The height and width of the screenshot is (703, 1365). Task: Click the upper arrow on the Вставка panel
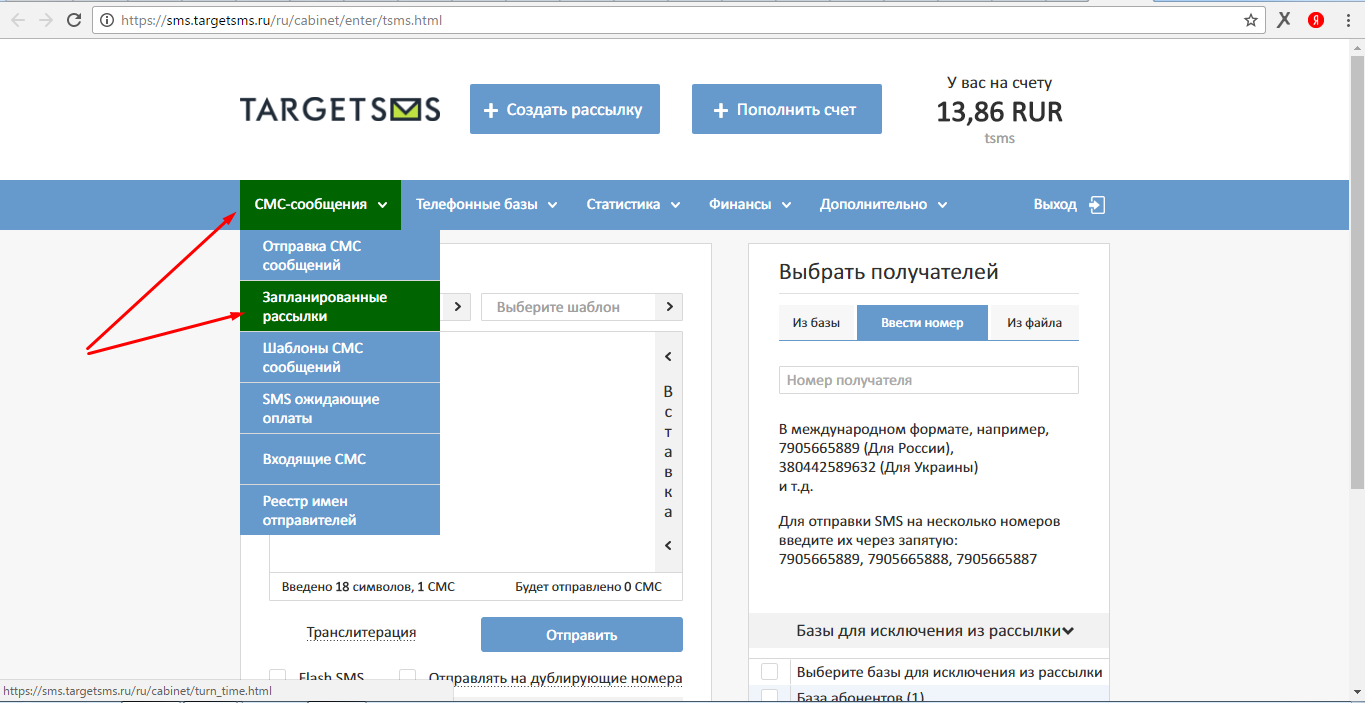tap(668, 356)
